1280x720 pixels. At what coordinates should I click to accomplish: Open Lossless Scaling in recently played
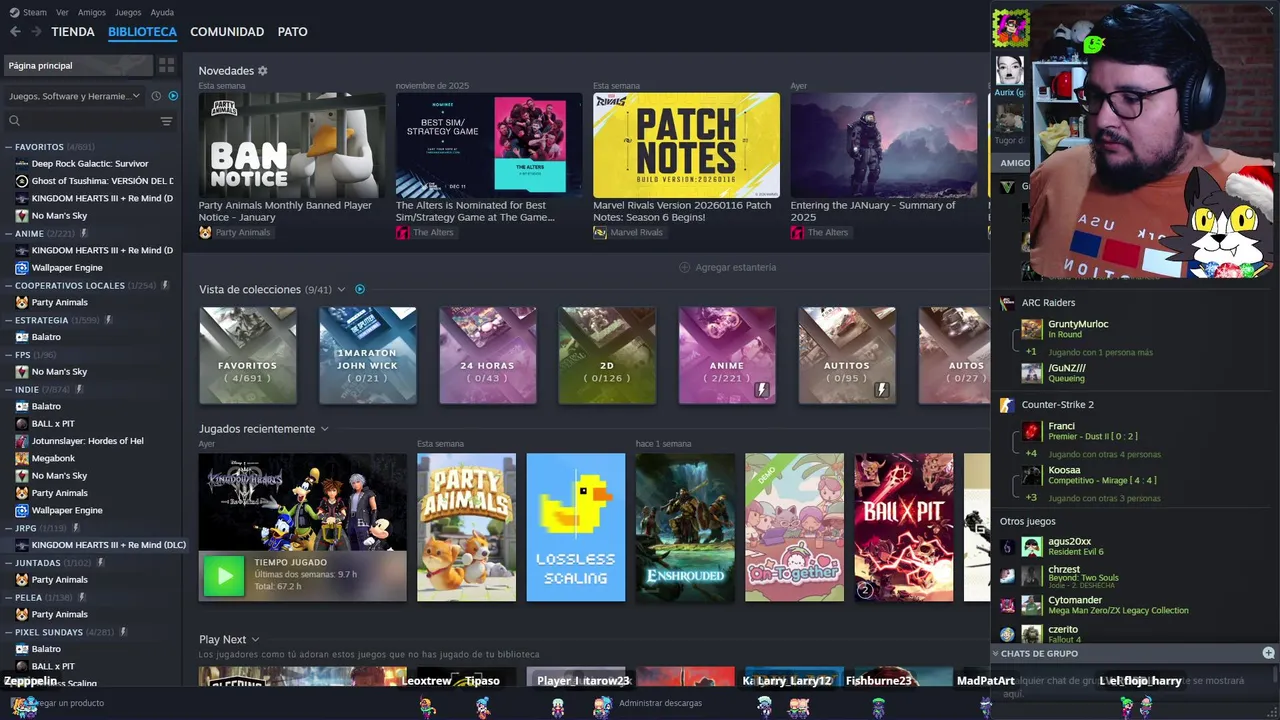point(576,527)
